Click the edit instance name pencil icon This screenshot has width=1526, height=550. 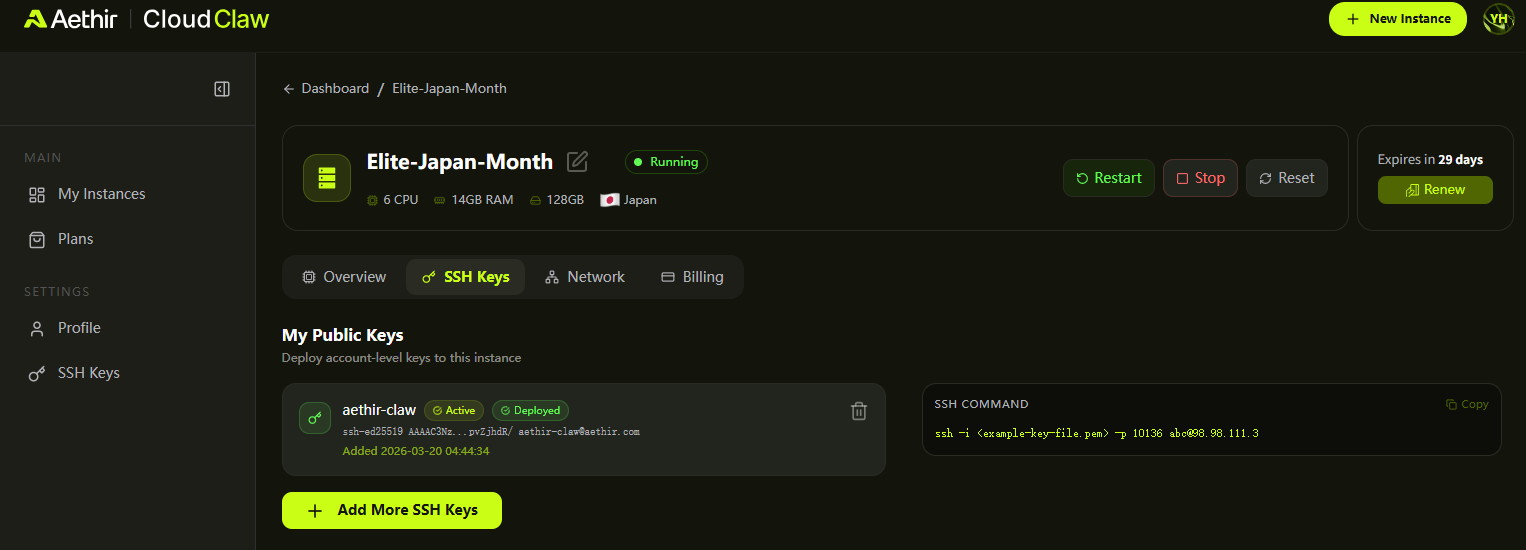(577, 161)
